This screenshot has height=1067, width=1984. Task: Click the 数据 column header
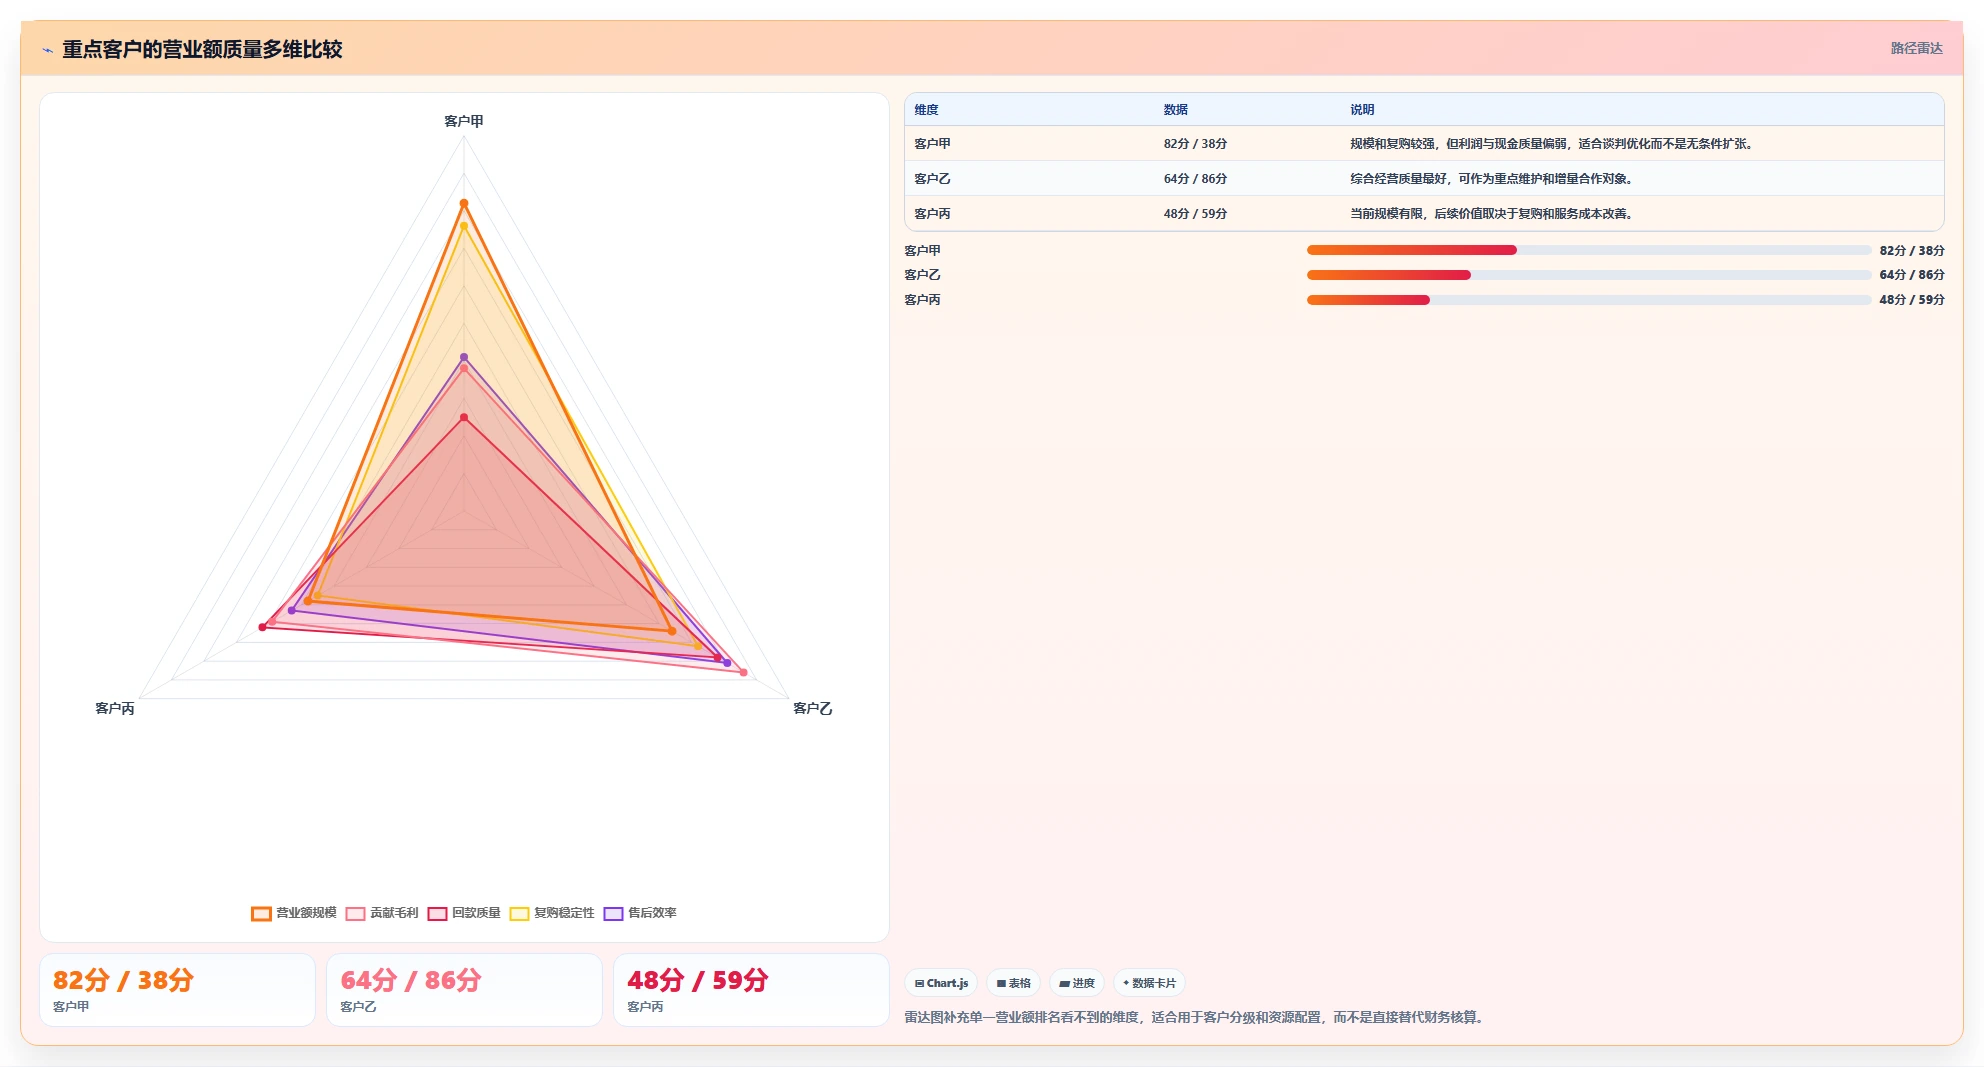point(1175,110)
